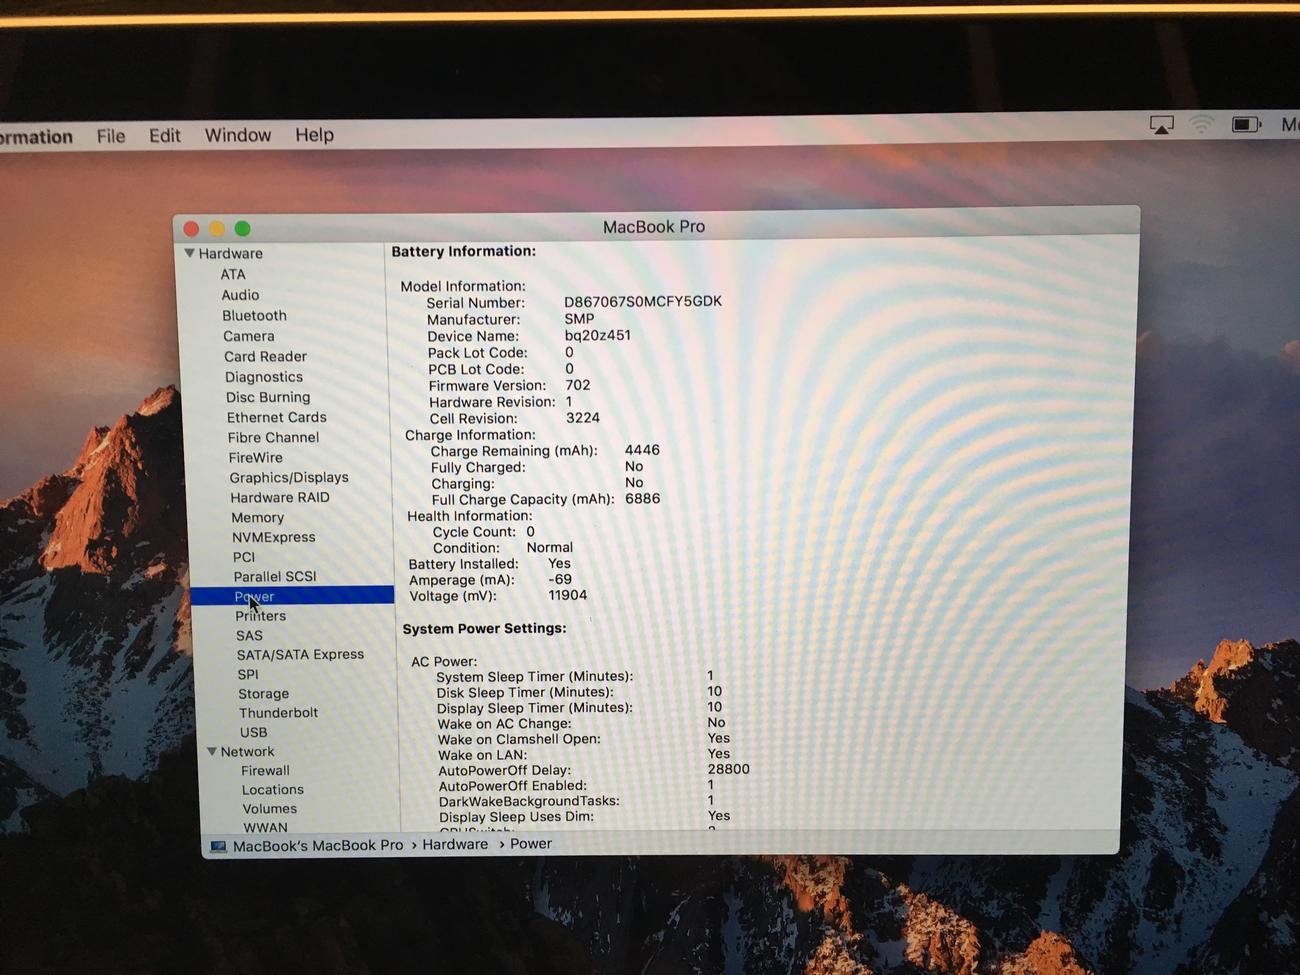Viewport: 1300px width, 975px height.
Task: Select SPI in the sidebar
Action: point(248,675)
